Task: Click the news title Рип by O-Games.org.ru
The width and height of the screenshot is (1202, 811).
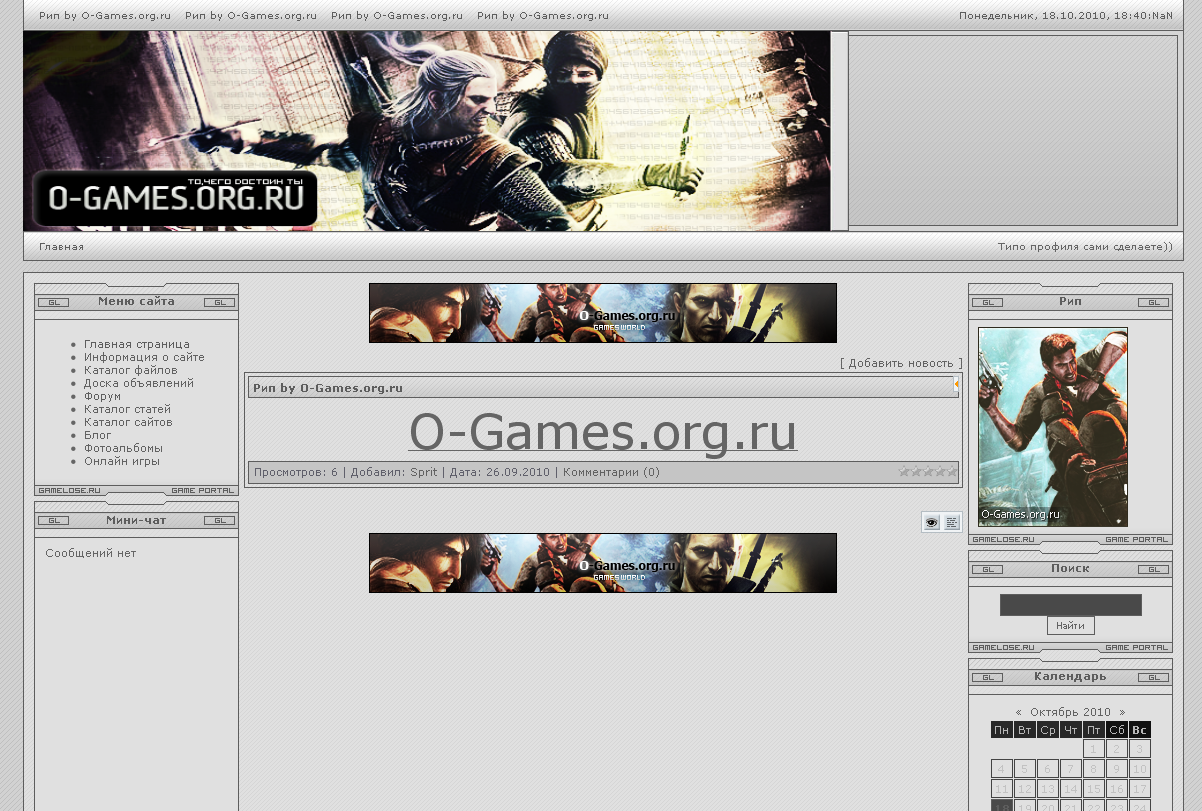Action: (x=328, y=388)
